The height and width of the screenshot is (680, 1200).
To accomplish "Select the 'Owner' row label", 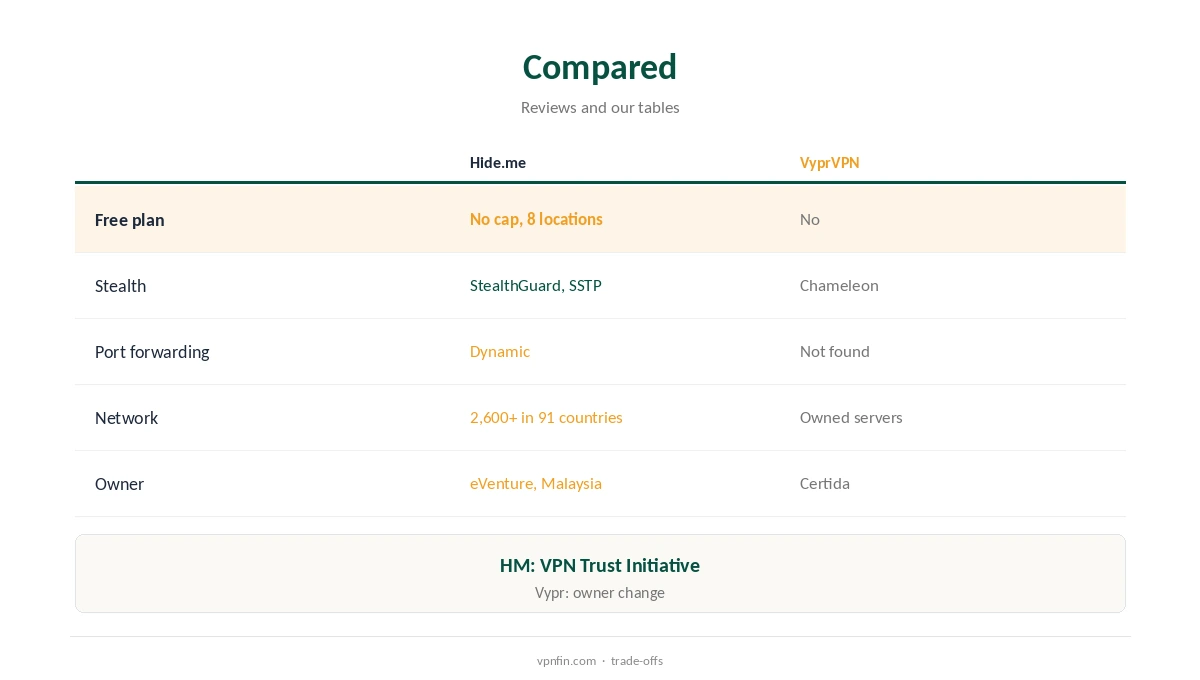I will pos(119,484).
